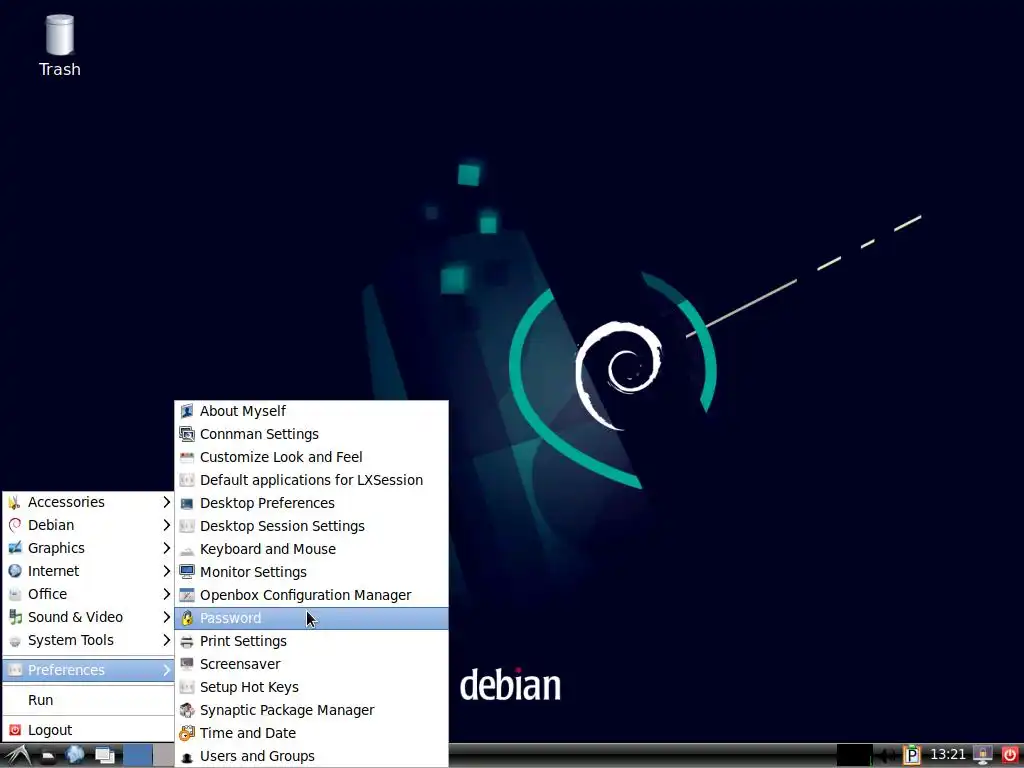Launch the web browser globe icon in taskbar
This screenshot has width=1024, height=768.
click(74, 756)
